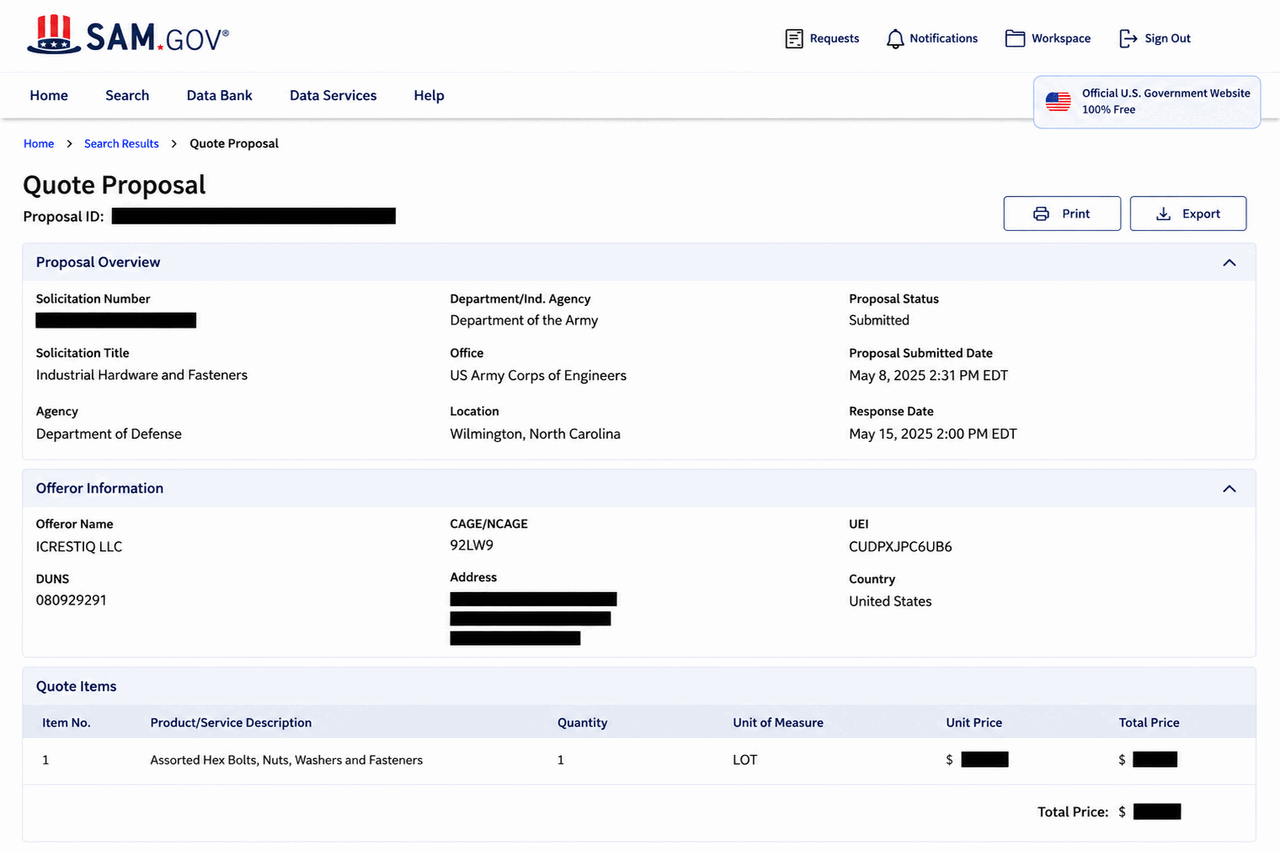
Task: Click the Home breadcrumb link
Action: [39, 144]
